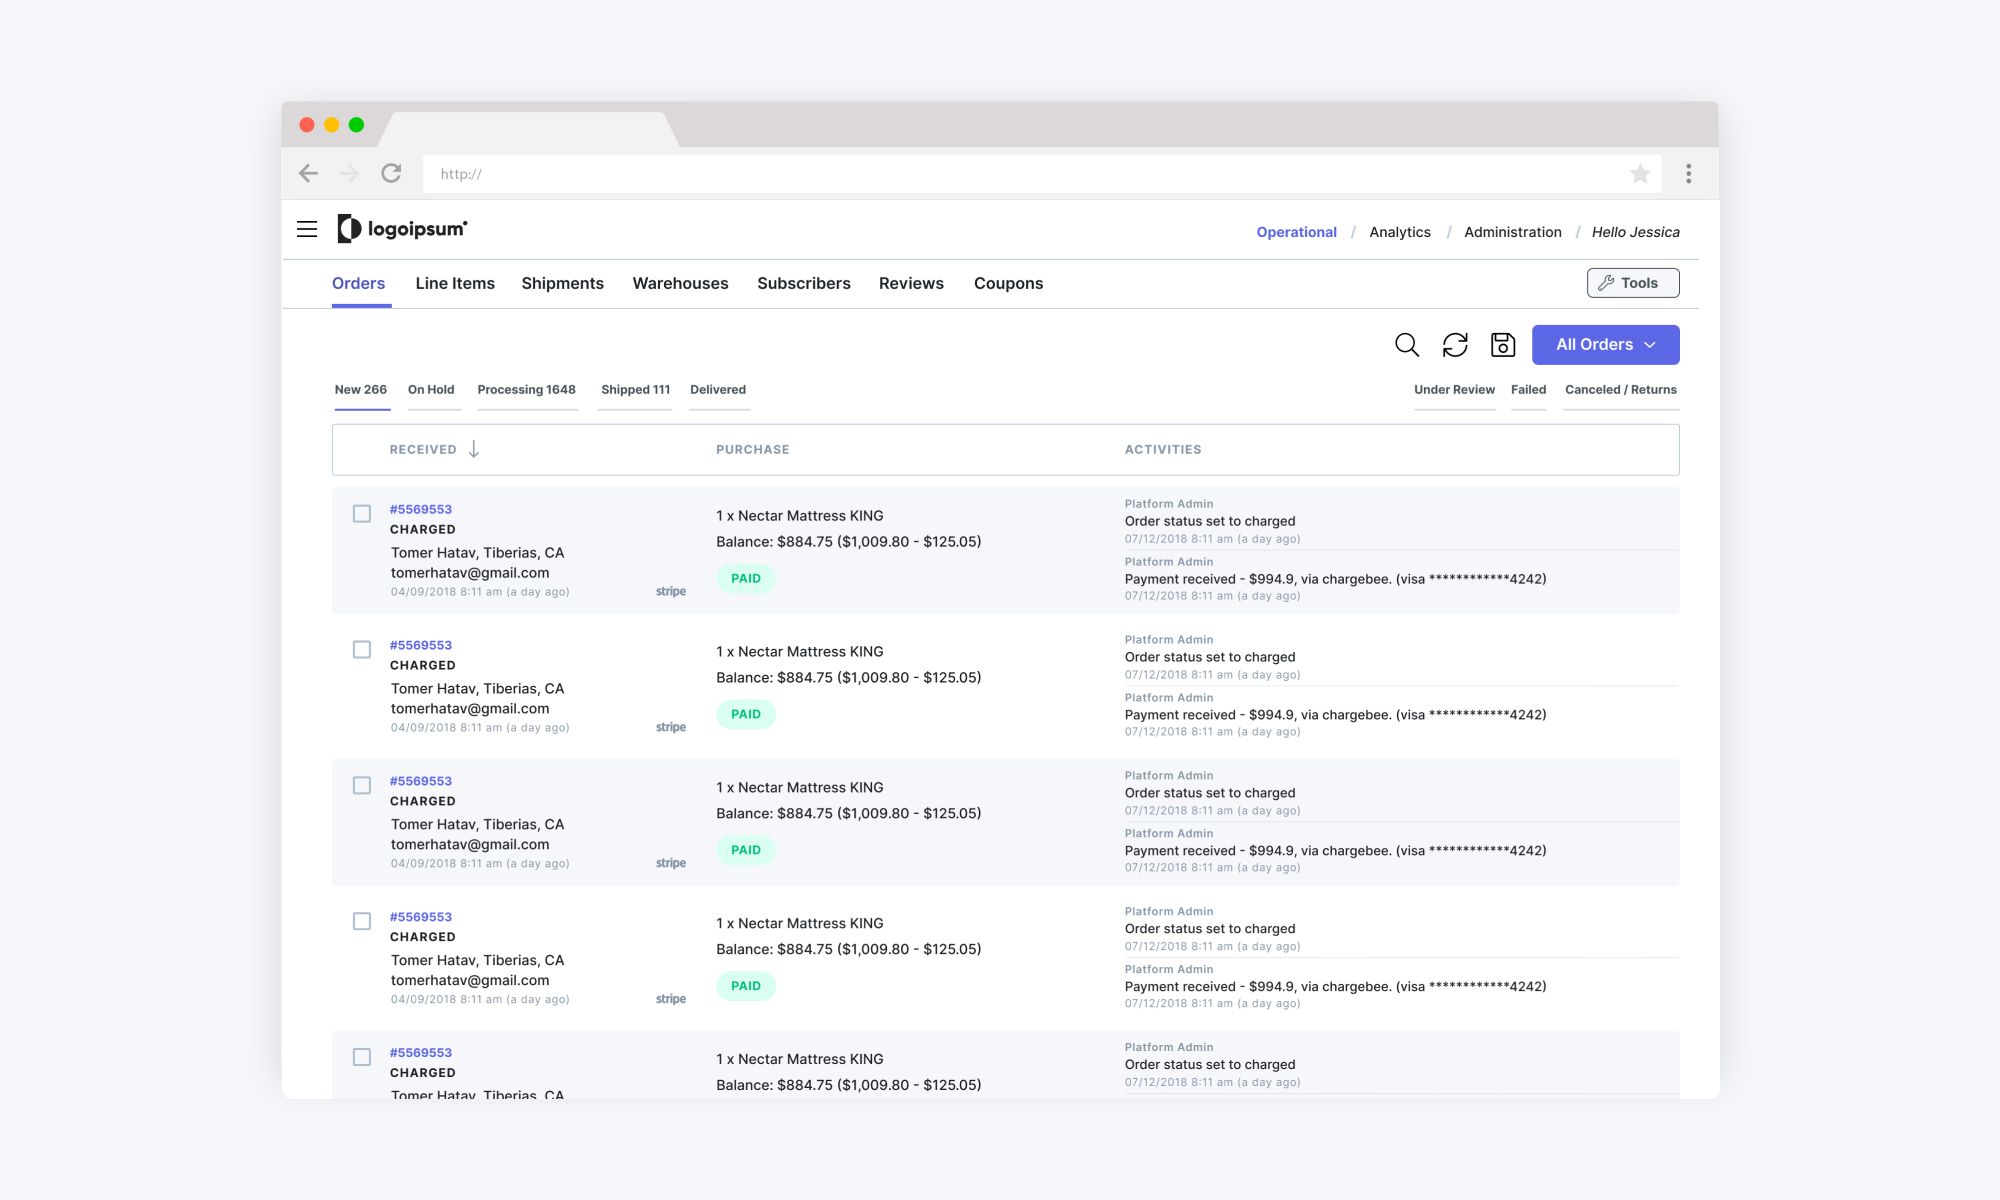Select the Shipments tab

563,283
